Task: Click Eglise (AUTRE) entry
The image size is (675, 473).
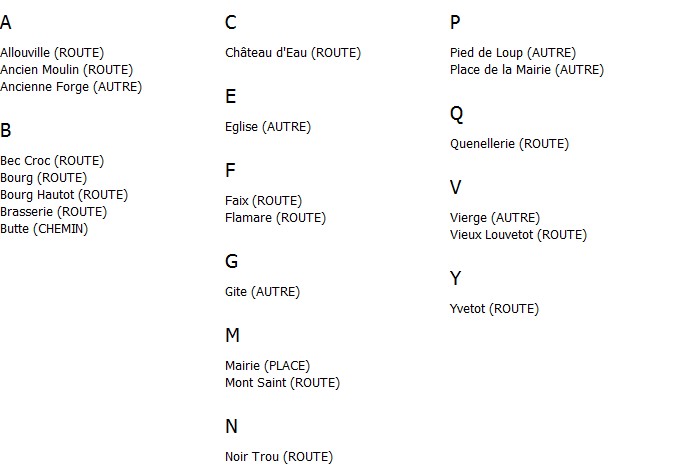Action: [x=268, y=127]
